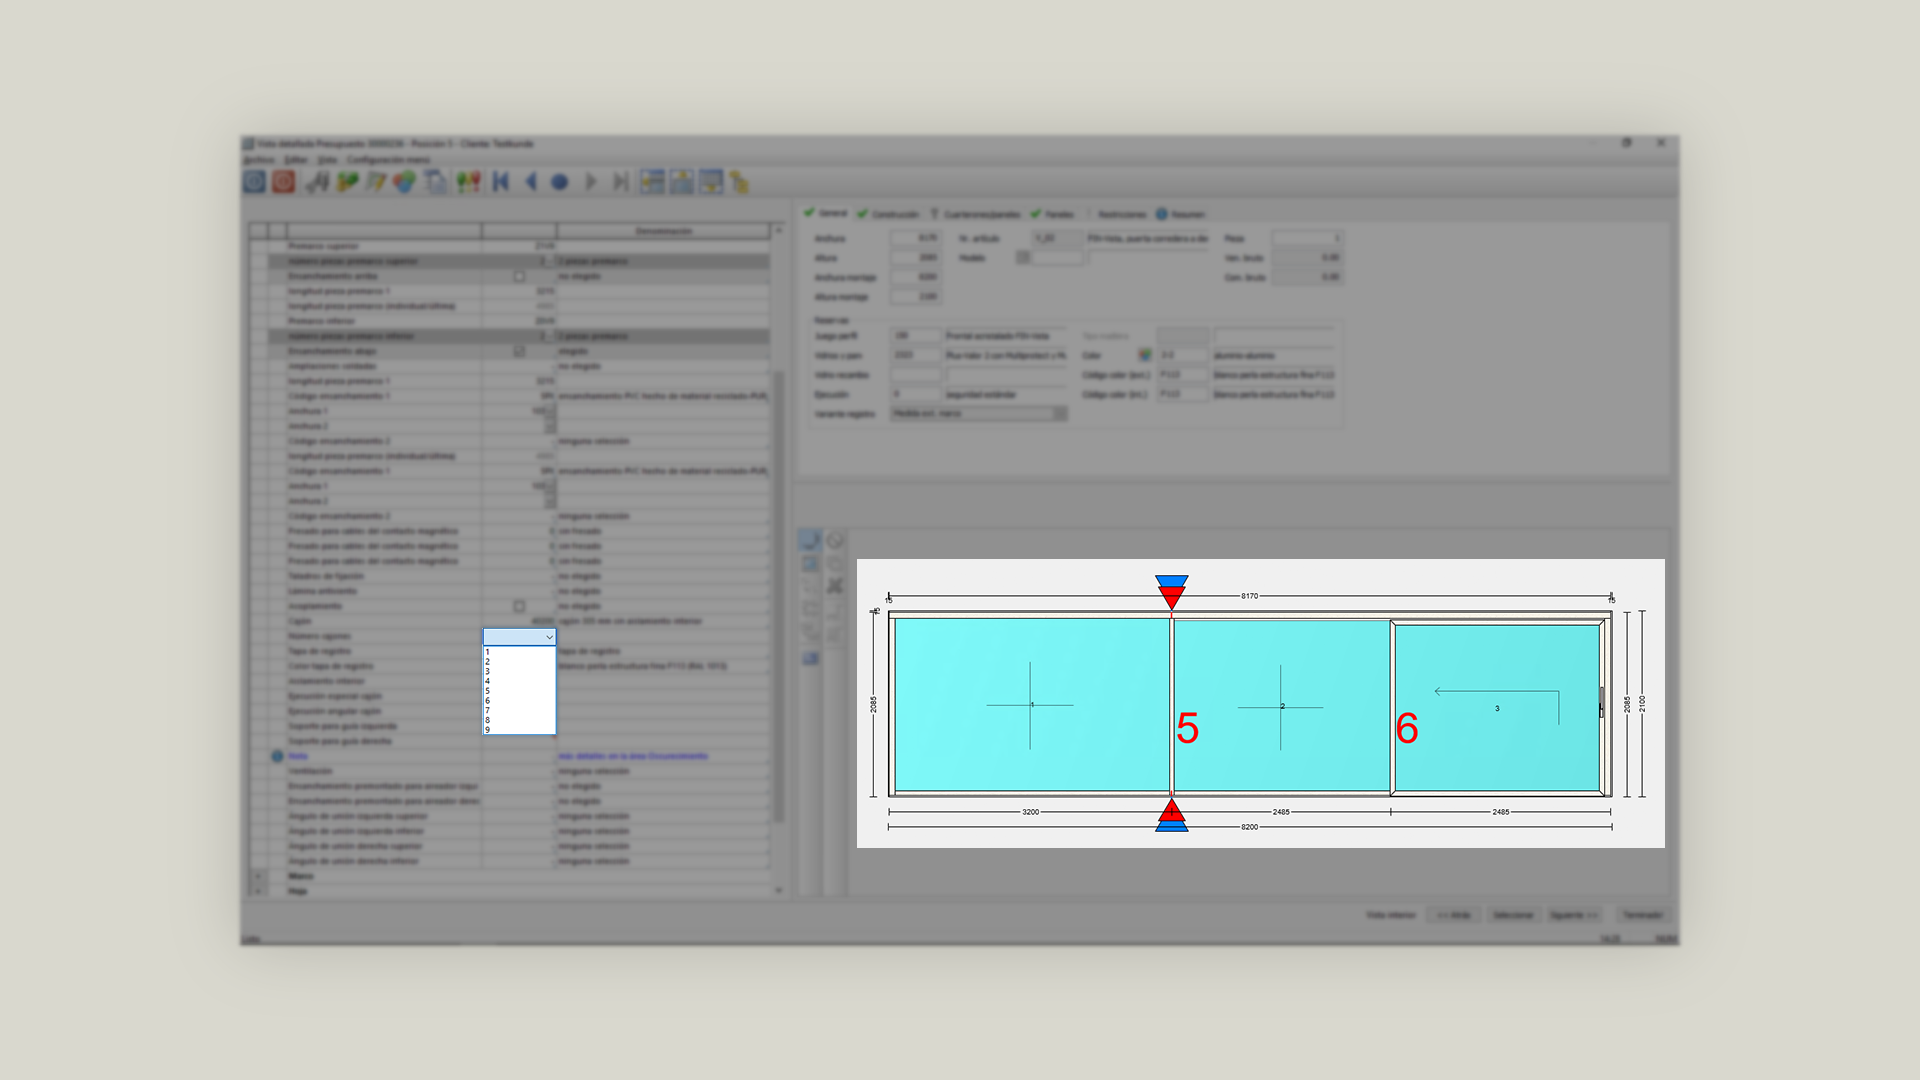Choose option 3 in the dropdown list
This screenshot has height=1080, width=1920.
(x=519, y=671)
